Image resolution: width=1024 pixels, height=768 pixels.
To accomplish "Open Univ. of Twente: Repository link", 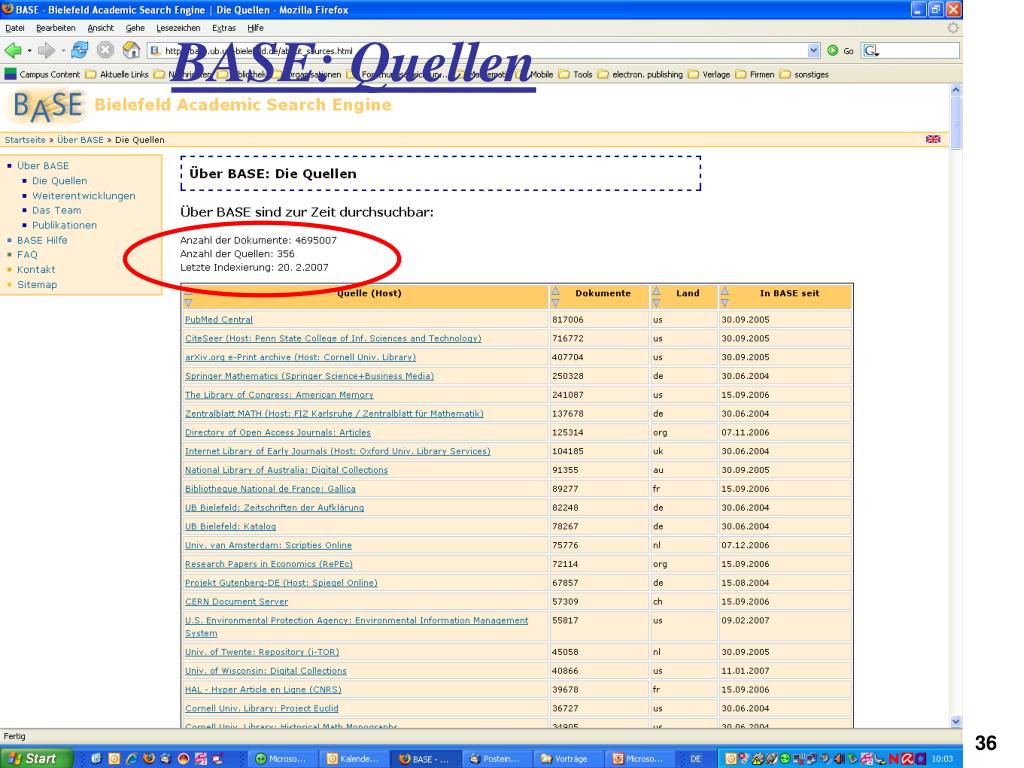I will (262, 652).
